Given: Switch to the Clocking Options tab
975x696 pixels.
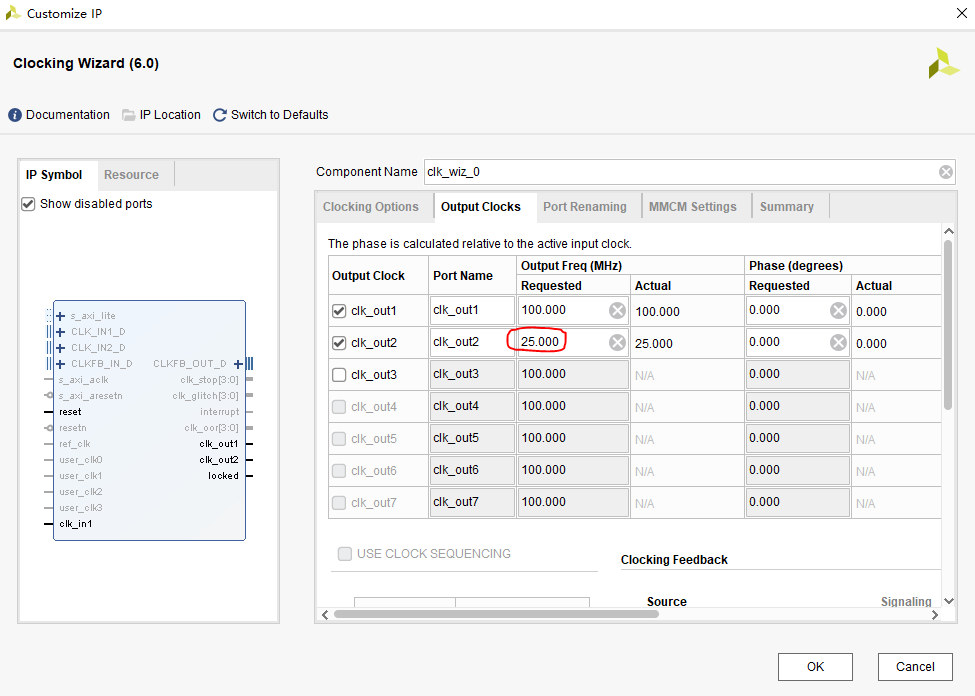Looking at the screenshot, I should click(x=371, y=207).
